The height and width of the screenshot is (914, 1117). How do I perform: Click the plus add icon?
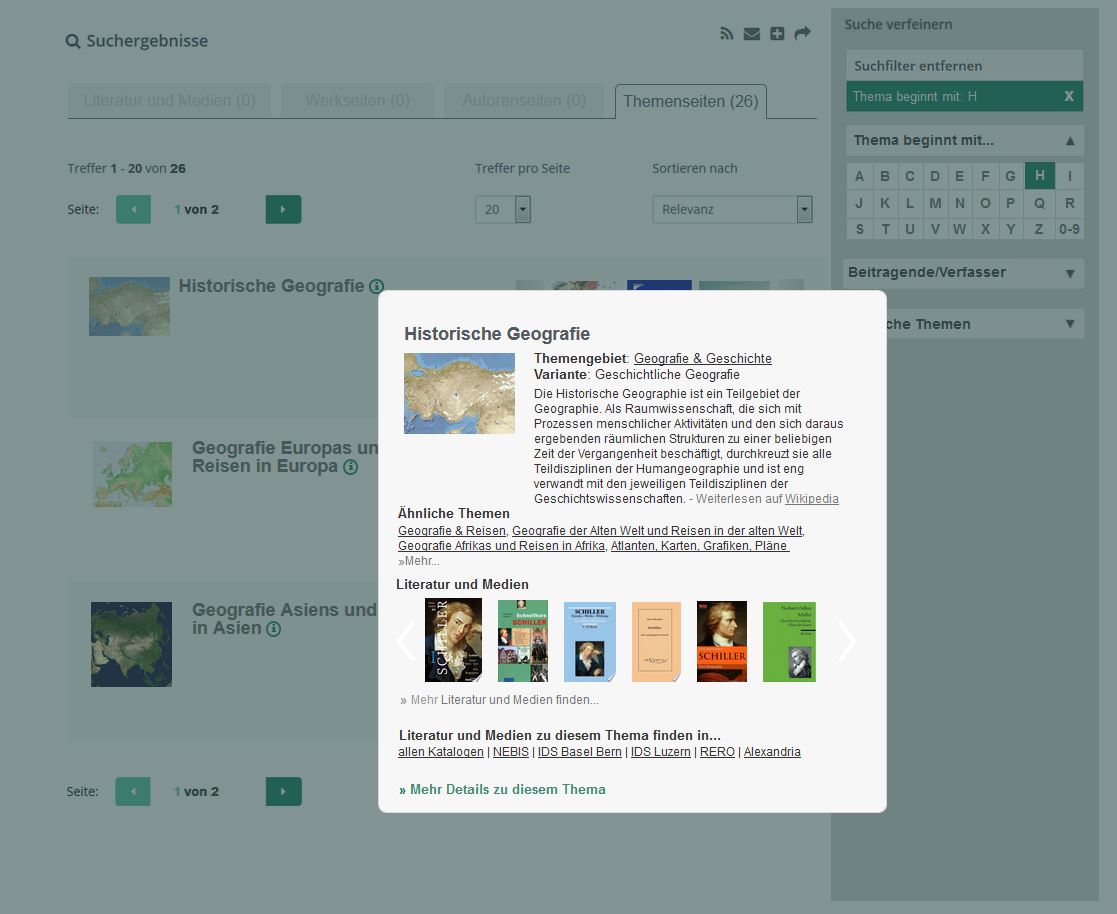[x=777, y=33]
